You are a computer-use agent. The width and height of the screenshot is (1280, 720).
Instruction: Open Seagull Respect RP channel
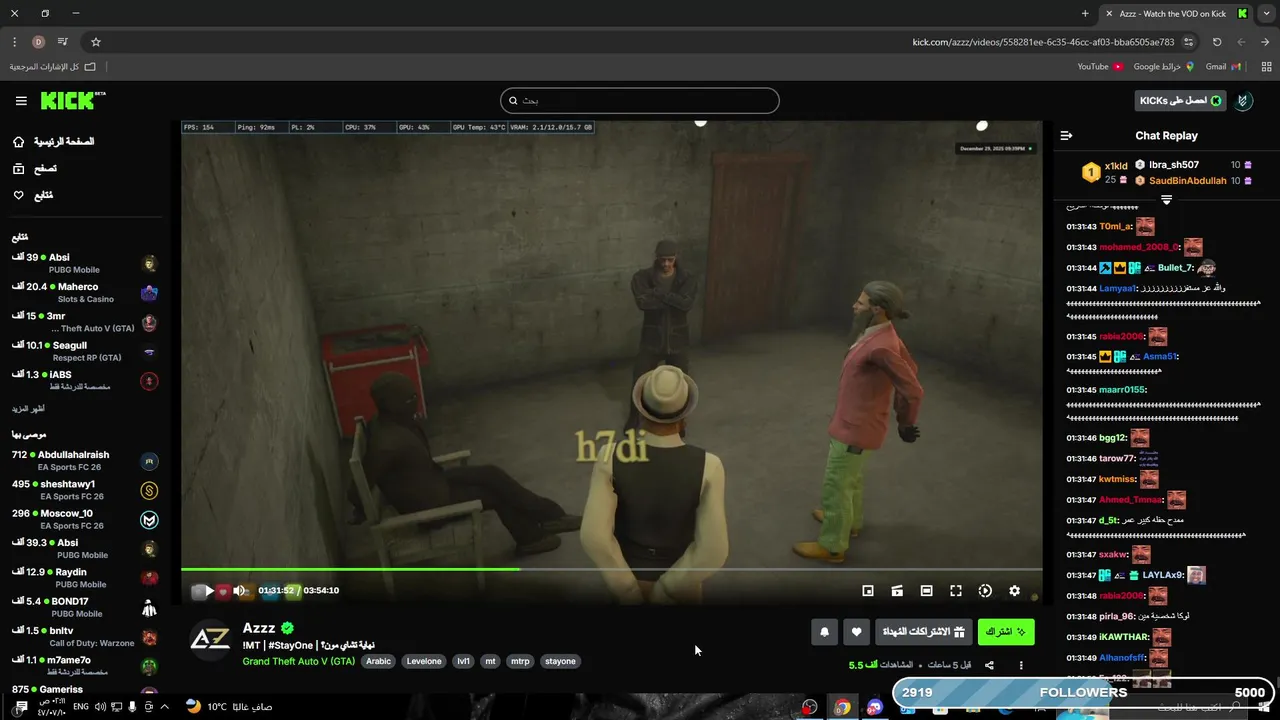click(x=85, y=351)
